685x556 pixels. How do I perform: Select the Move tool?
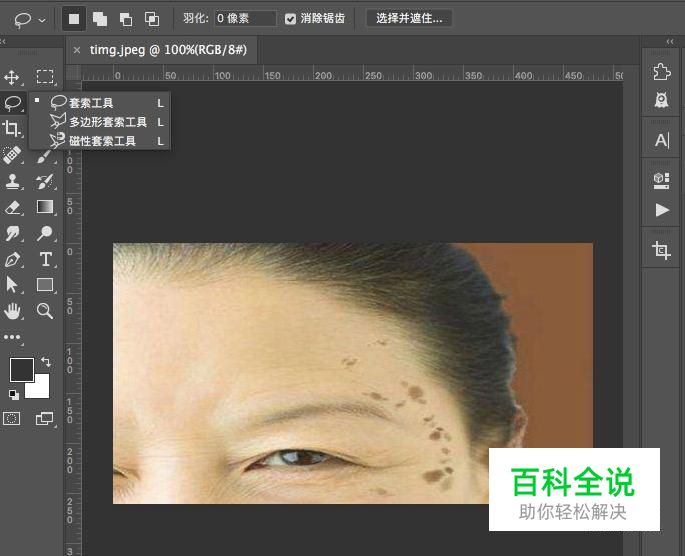(x=13, y=77)
